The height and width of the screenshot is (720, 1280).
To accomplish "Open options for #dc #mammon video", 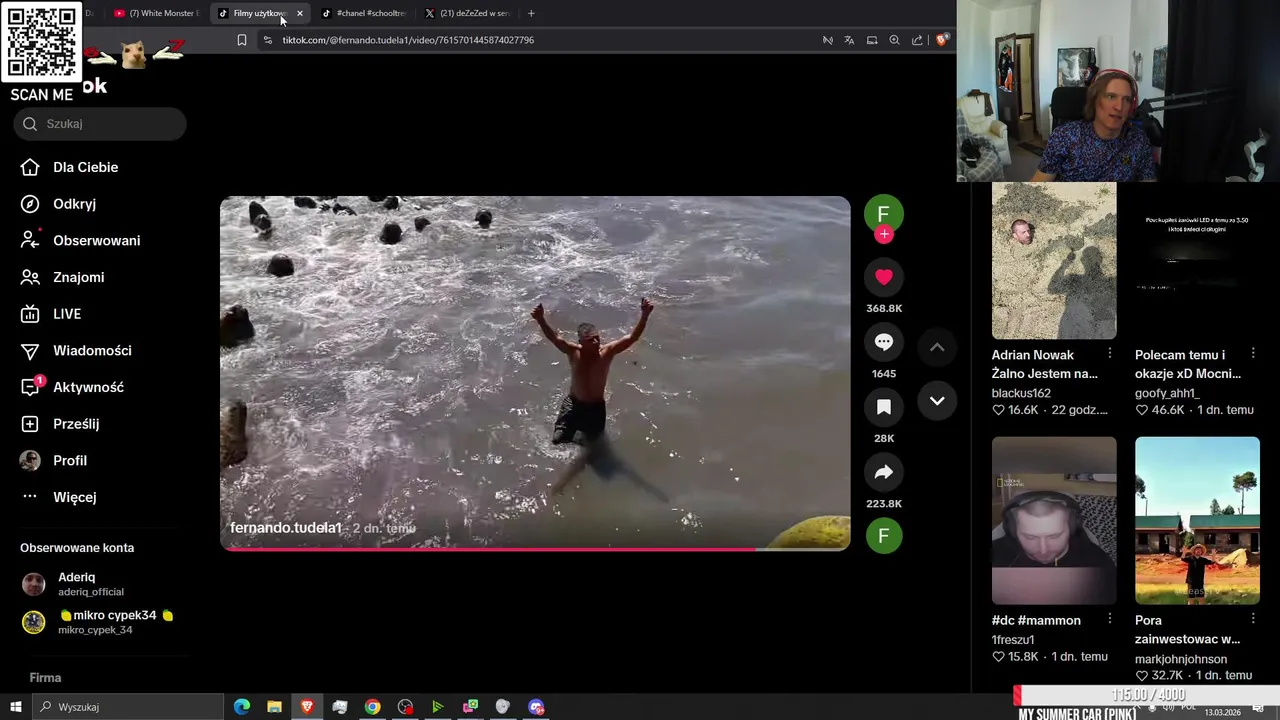I will tap(1110, 619).
